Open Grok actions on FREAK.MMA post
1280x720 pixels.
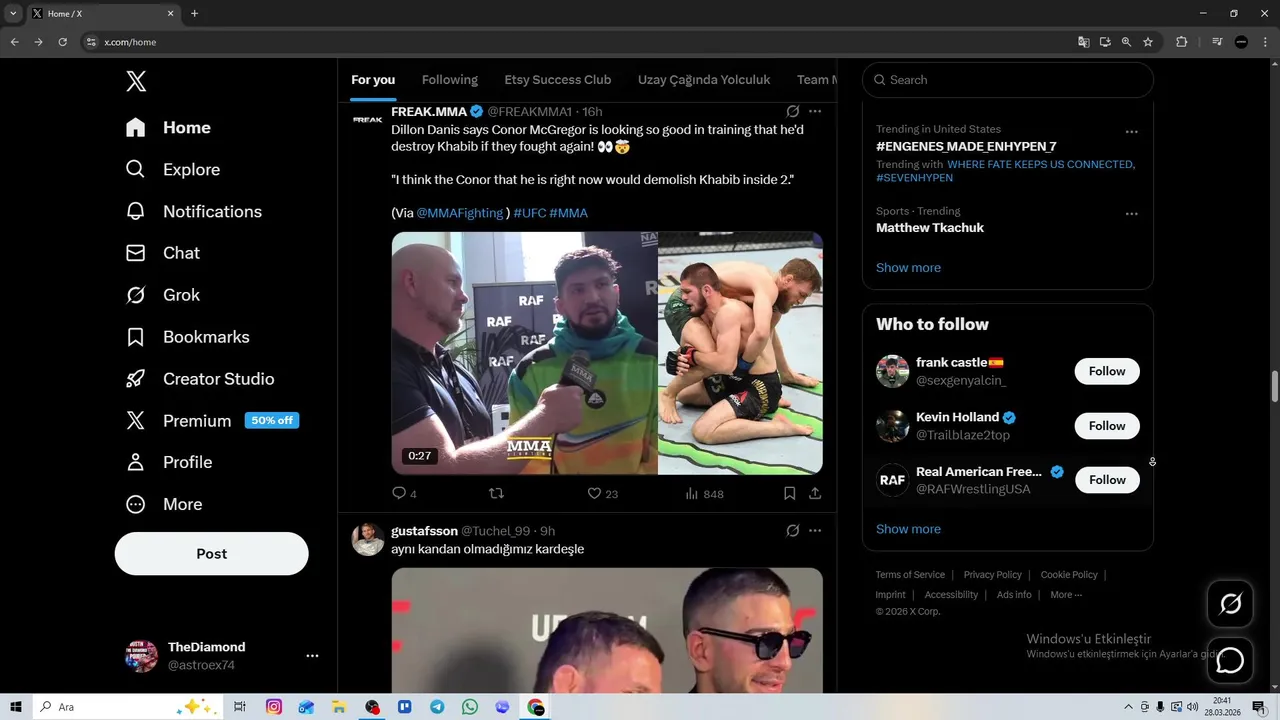click(792, 111)
